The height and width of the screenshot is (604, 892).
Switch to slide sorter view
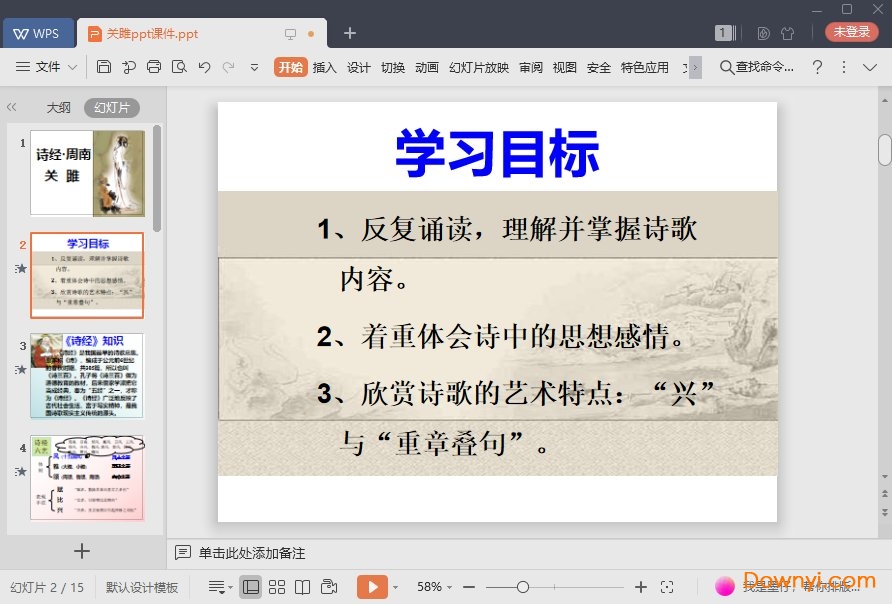[x=277, y=587]
